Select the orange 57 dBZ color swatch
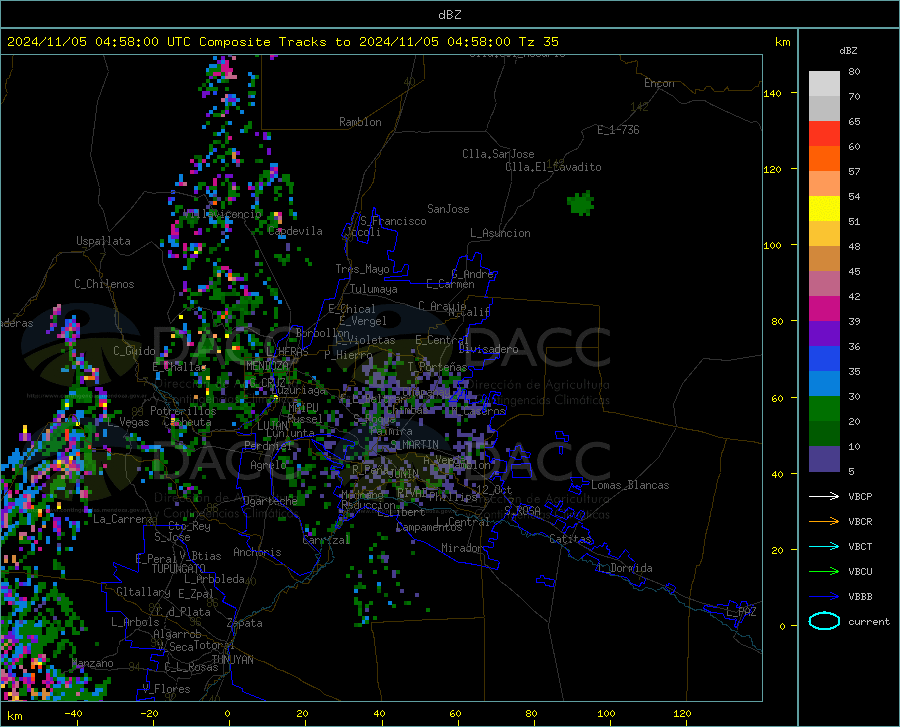 pyautogui.click(x=824, y=159)
